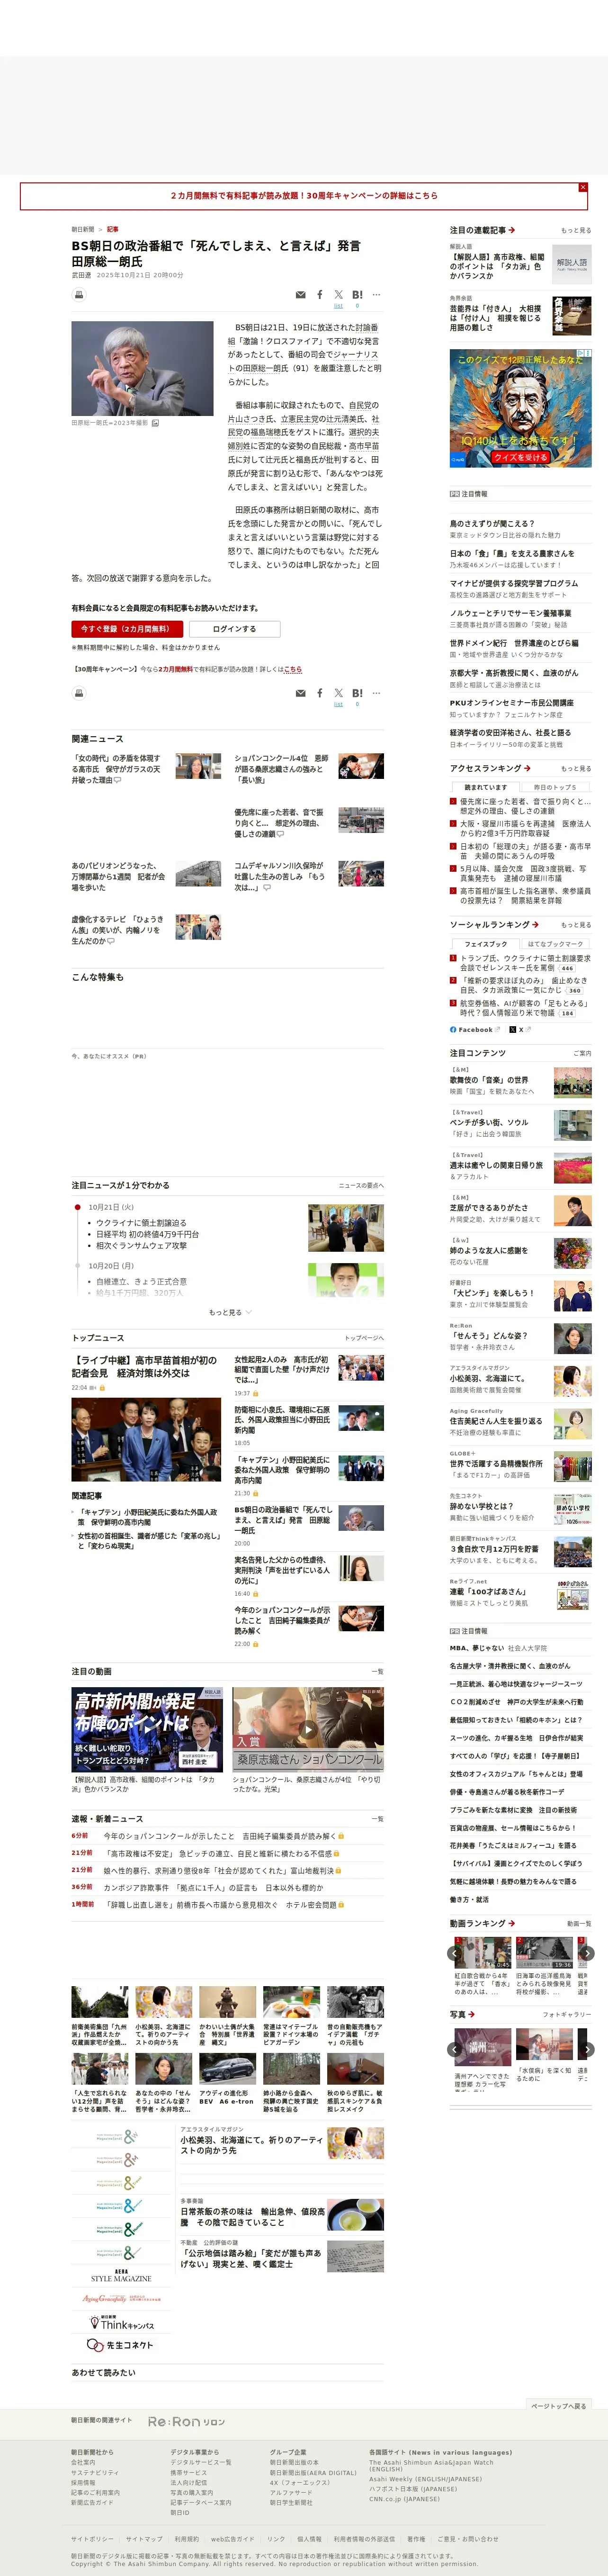Open CNN.co.jp (JAPANESE) footer link

(x=404, y=2498)
